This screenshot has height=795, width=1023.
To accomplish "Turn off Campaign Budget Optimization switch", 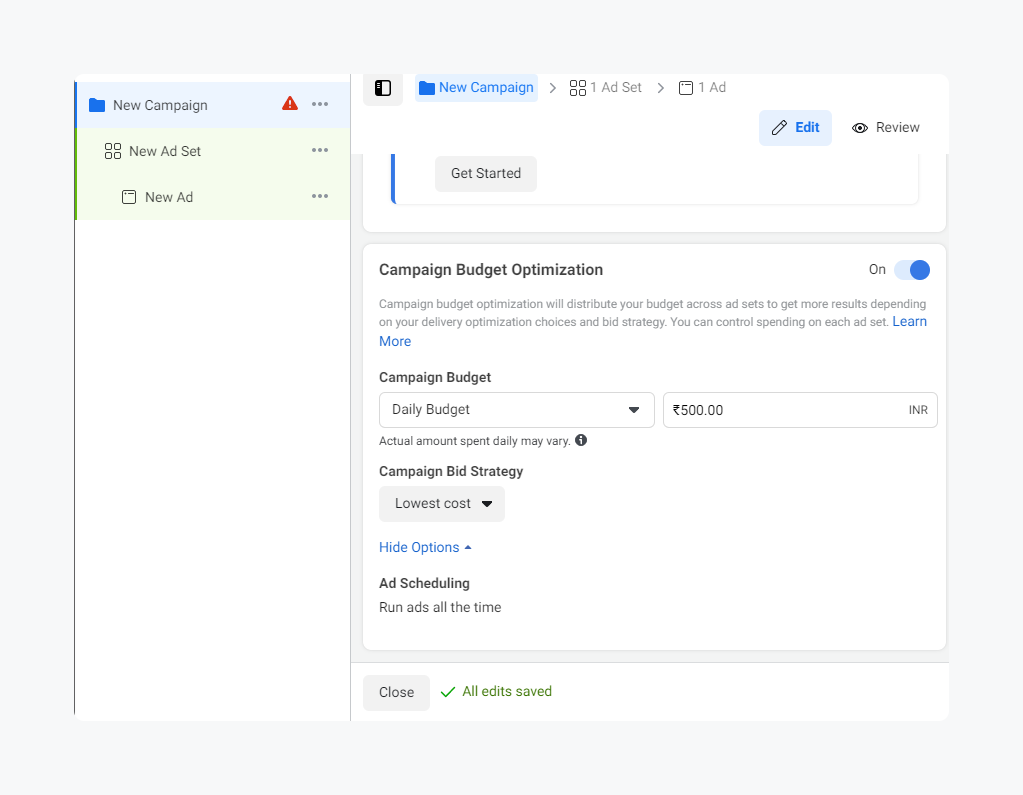I will tap(912, 270).
